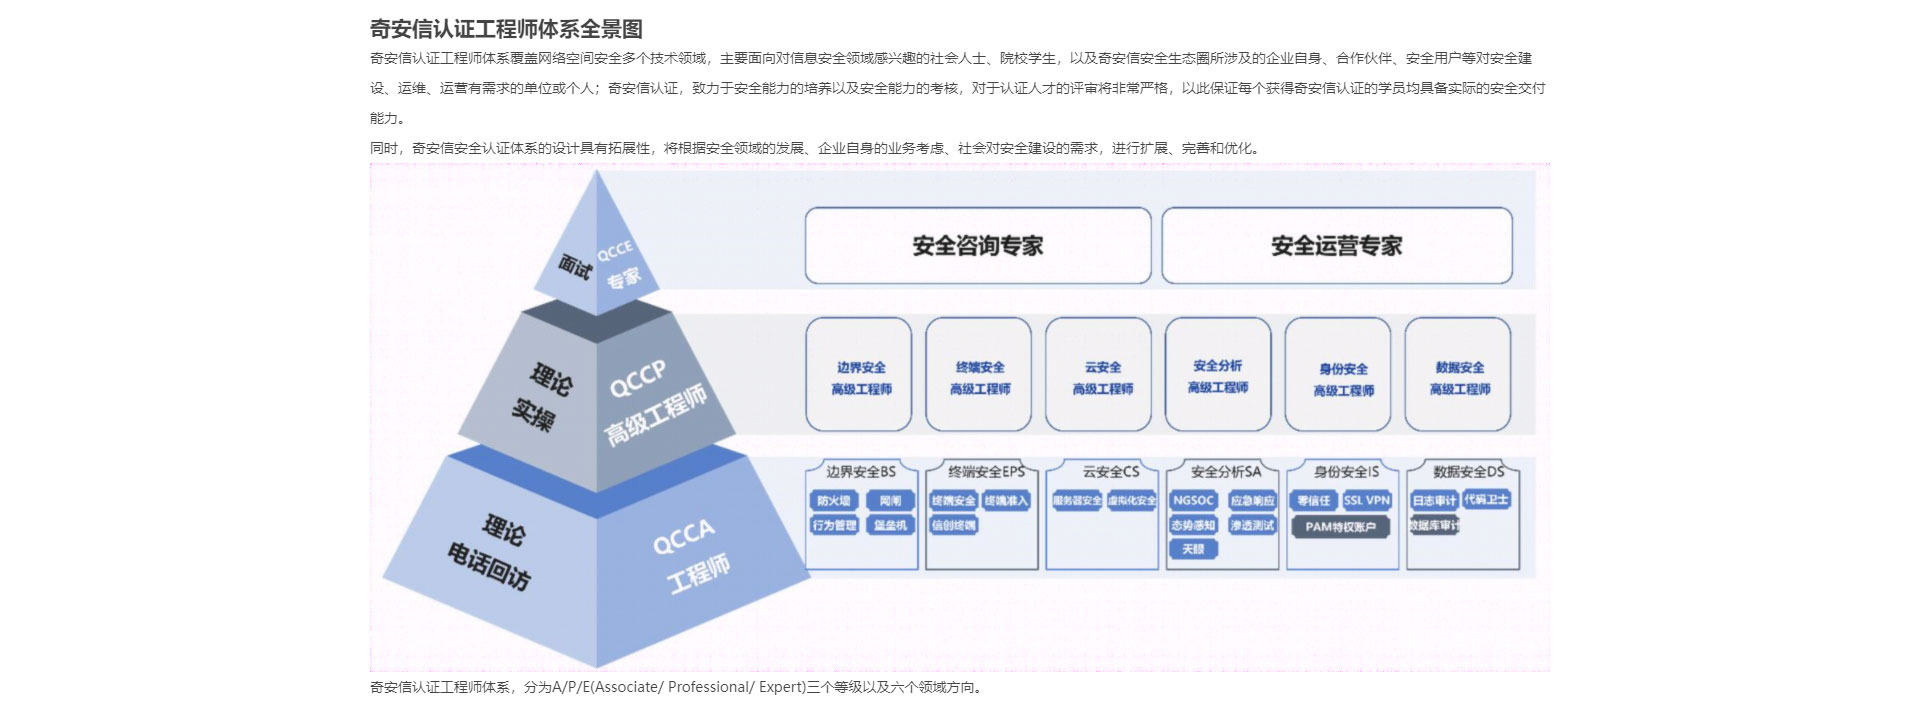Click the 行为管理 tag
Screen dimensions: 1920x717
tap(834, 525)
